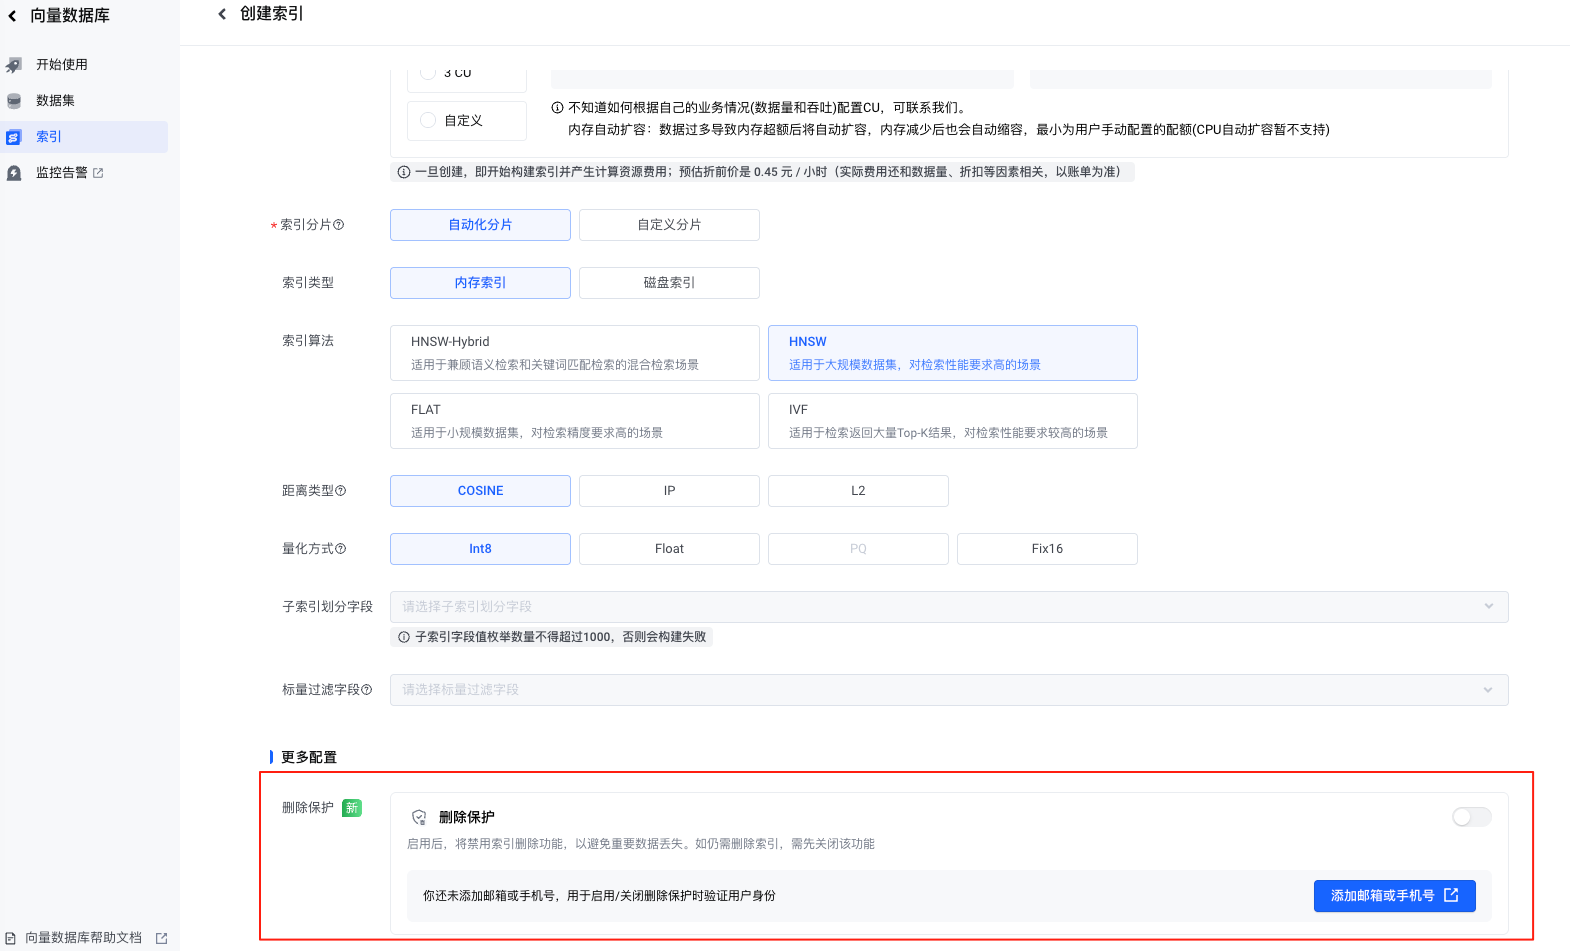Image resolution: width=1570 pixels, height=951 pixels.
Task: Open the 开始使用 rocket icon in sidebar
Action: point(14,65)
